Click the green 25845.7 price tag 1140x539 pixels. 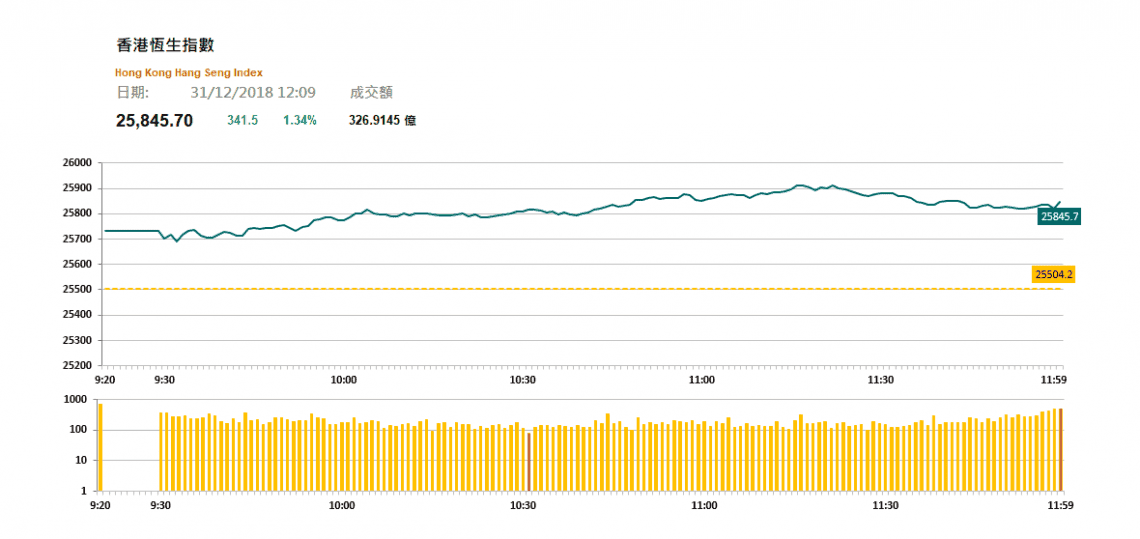pyautogui.click(x=1059, y=215)
